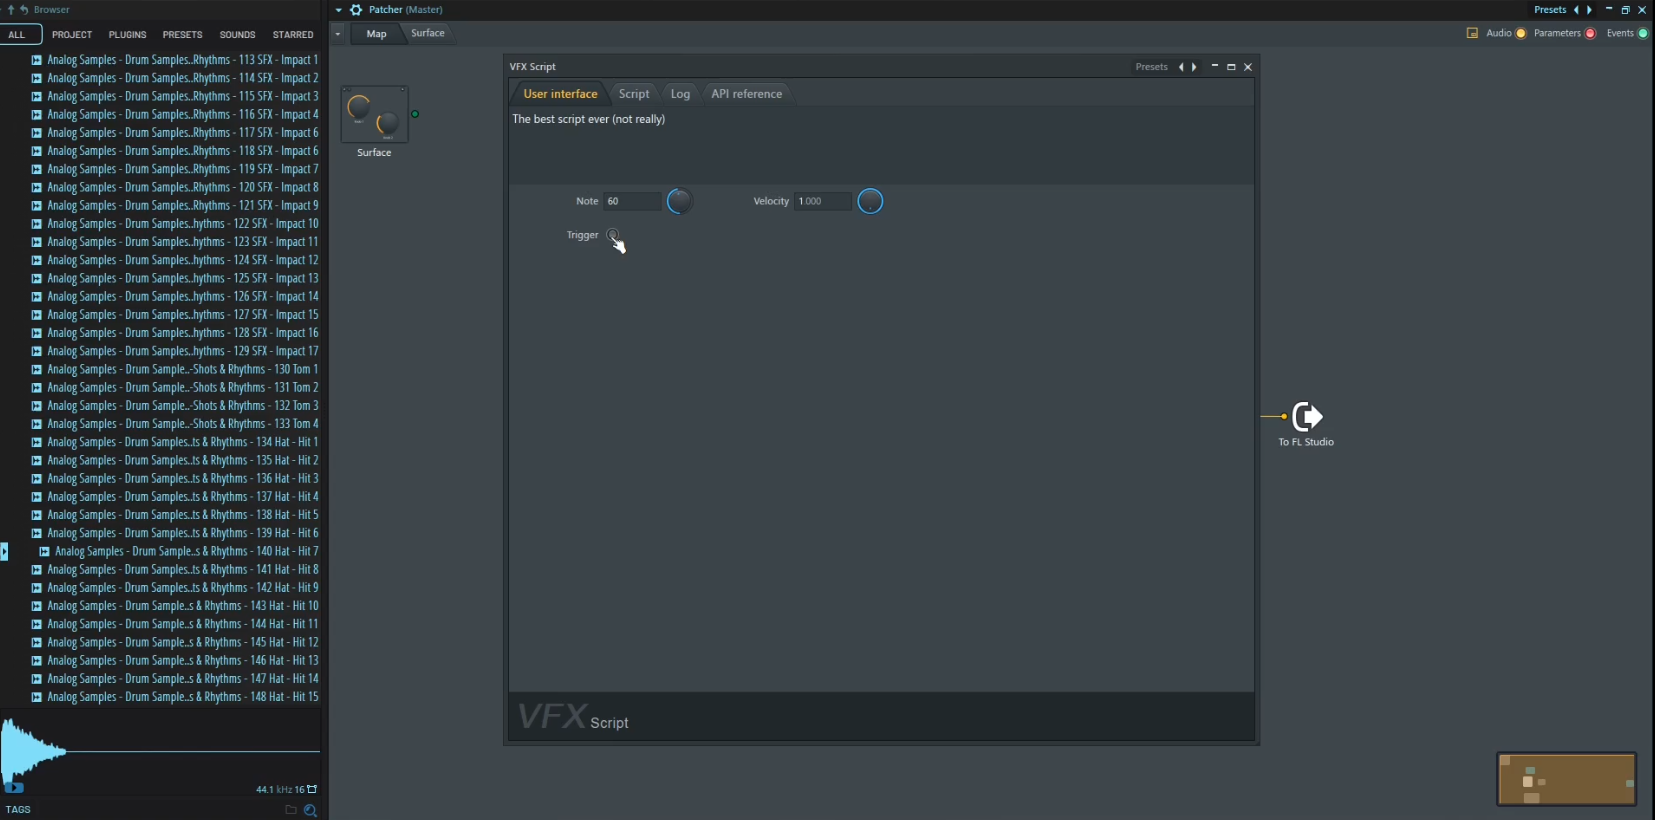Click the Velocity knob

pyautogui.click(x=870, y=201)
